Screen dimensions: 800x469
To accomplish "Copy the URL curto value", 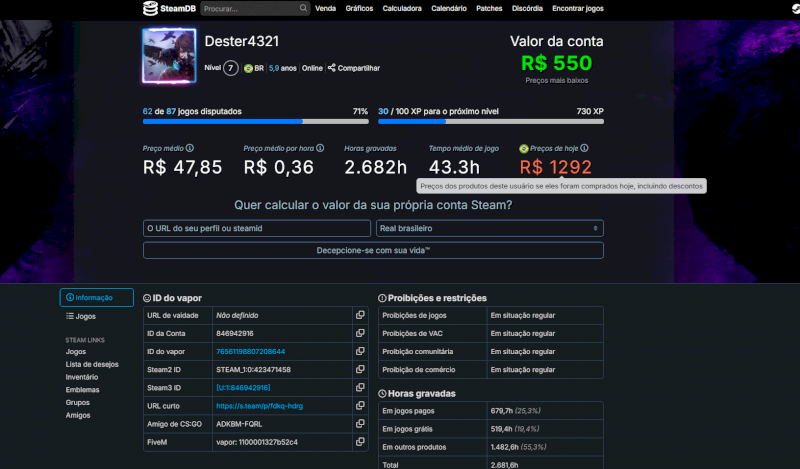I will tap(360, 406).
